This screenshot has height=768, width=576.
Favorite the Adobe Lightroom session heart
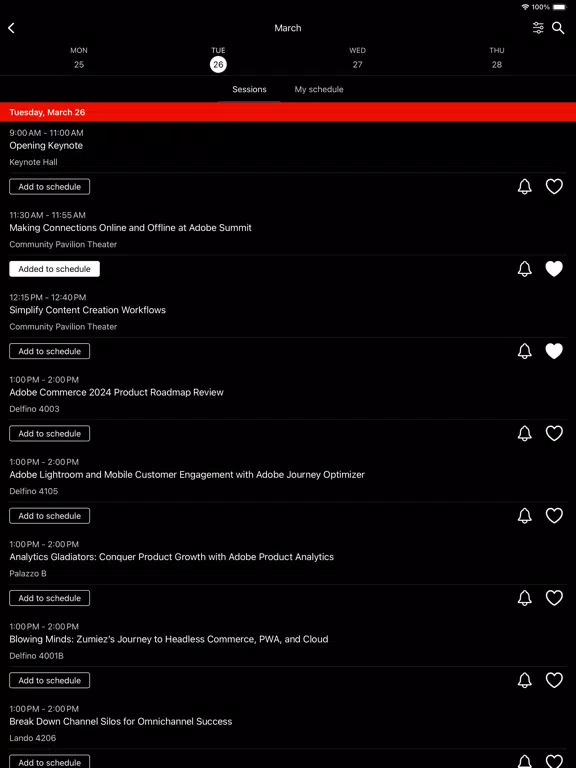click(x=554, y=516)
